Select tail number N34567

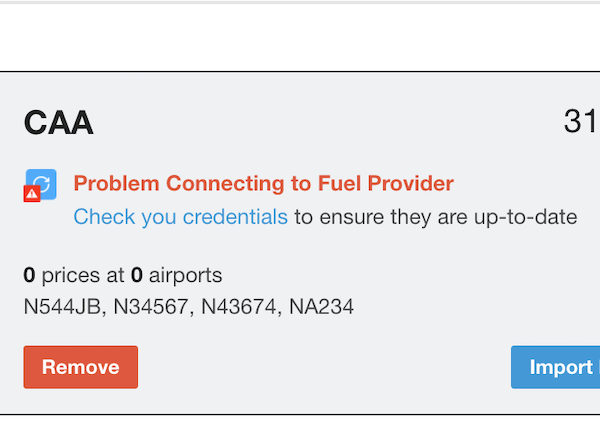151,307
